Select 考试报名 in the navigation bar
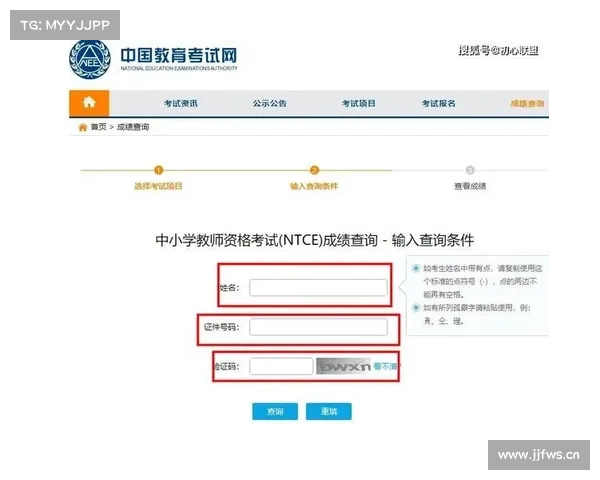This screenshot has width=600, height=480. coord(438,104)
